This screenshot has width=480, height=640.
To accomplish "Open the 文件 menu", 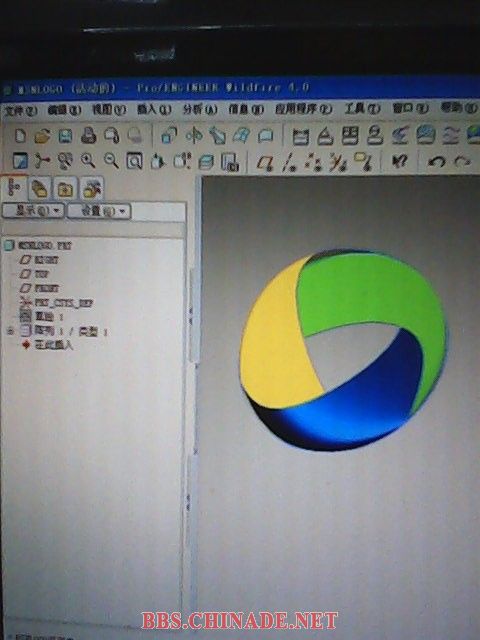I will point(20,110).
